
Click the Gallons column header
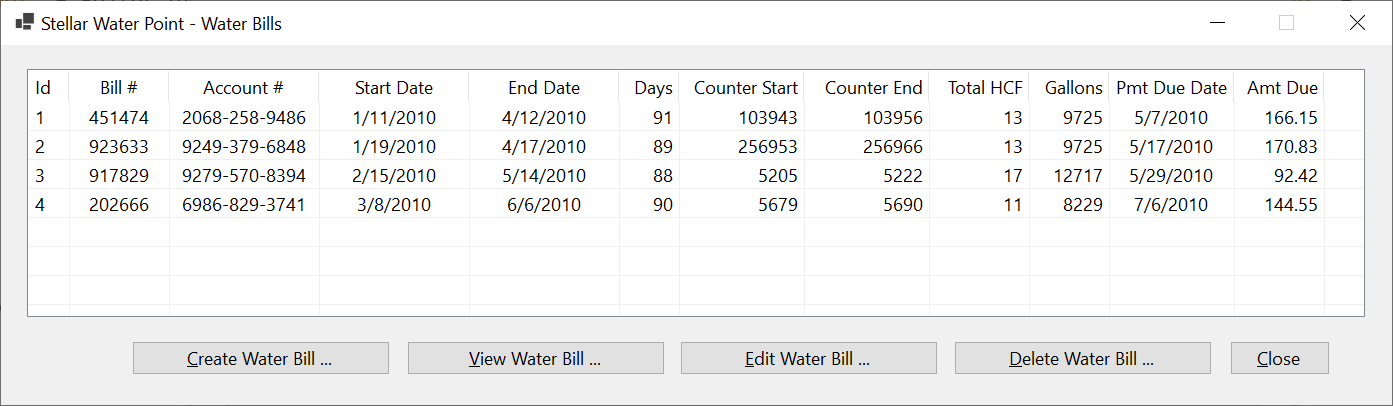click(x=1069, y=88)
